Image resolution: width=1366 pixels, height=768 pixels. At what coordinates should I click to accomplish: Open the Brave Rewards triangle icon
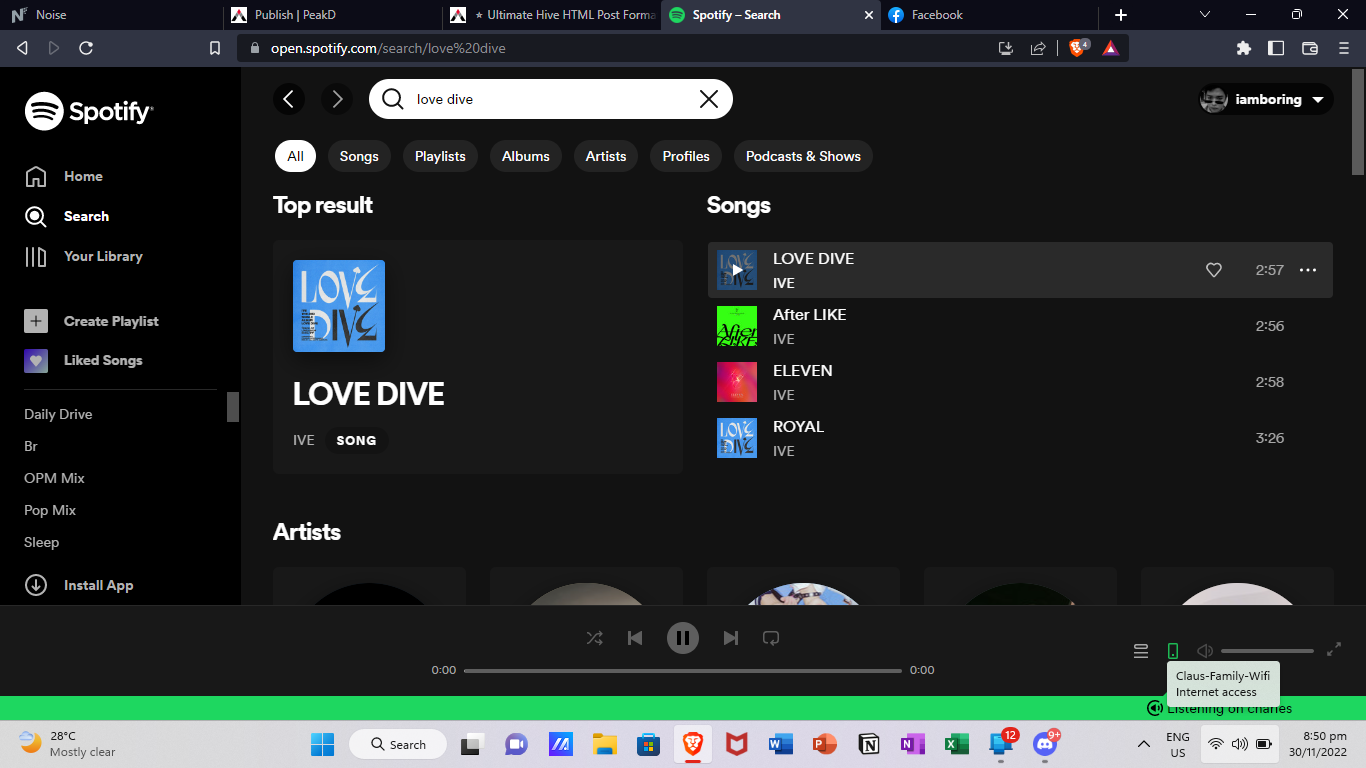(1110, 47)
